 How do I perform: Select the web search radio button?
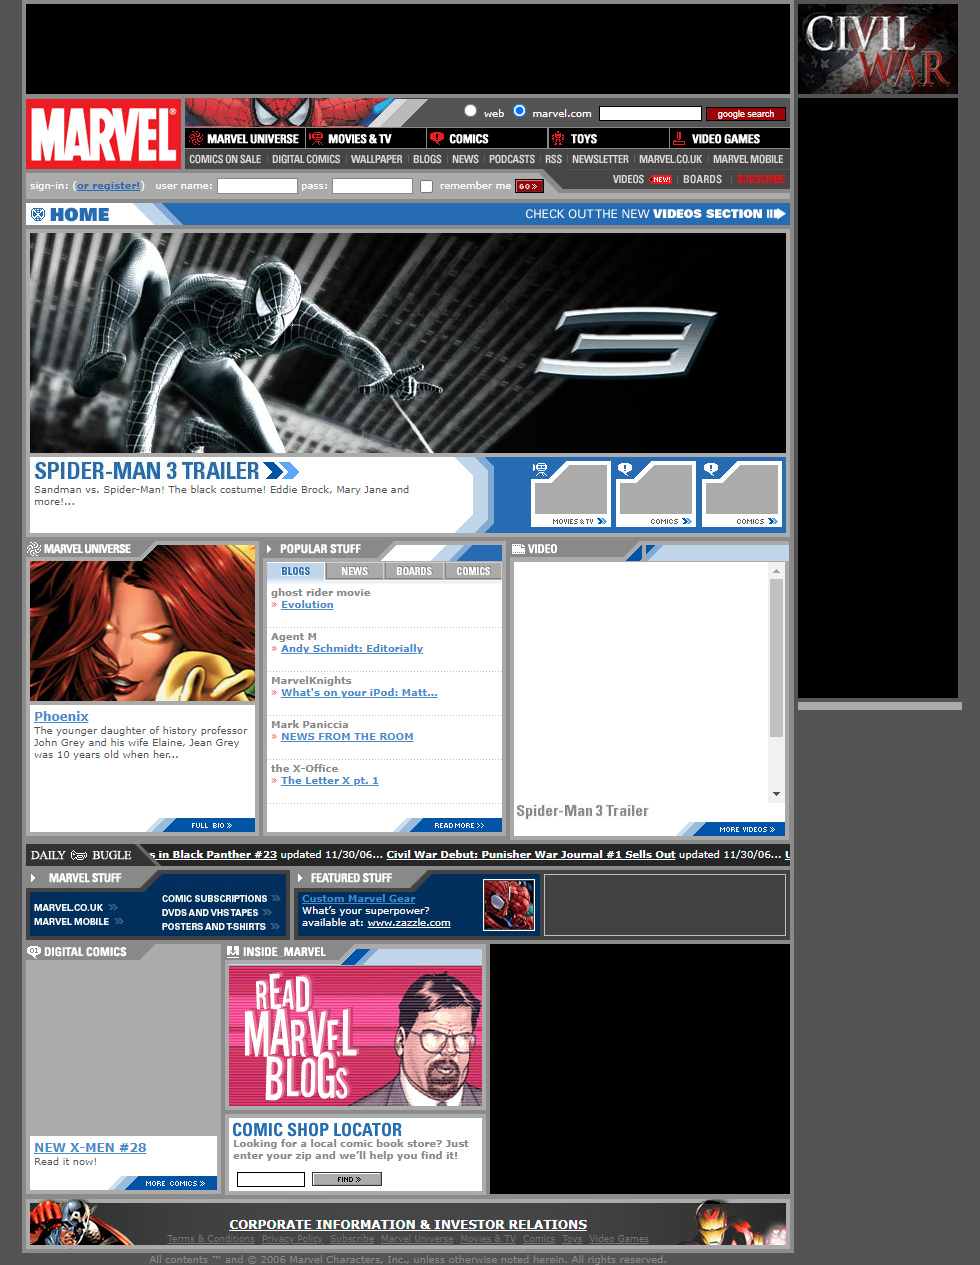pyautogui.click(x=470, y=111)
